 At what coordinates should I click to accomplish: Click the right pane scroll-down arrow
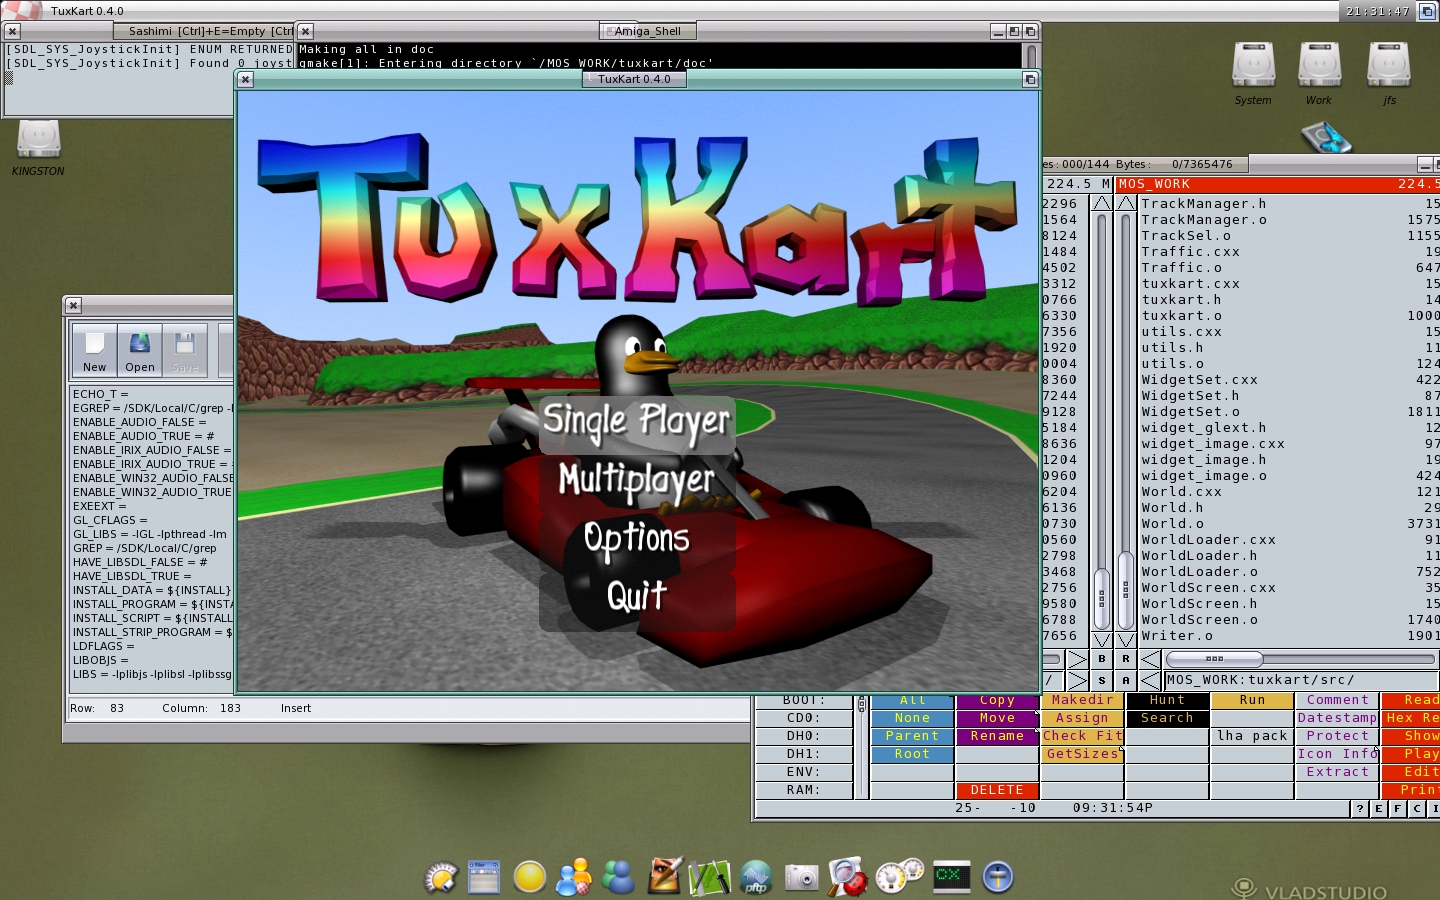(1126, 639)
